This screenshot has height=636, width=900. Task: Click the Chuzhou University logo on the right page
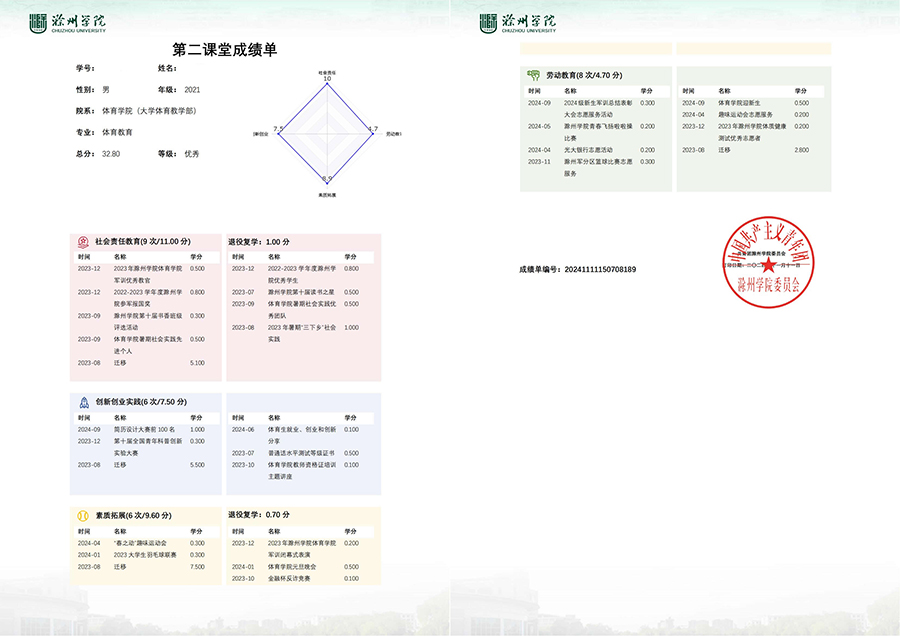click(x=518, y=24)
